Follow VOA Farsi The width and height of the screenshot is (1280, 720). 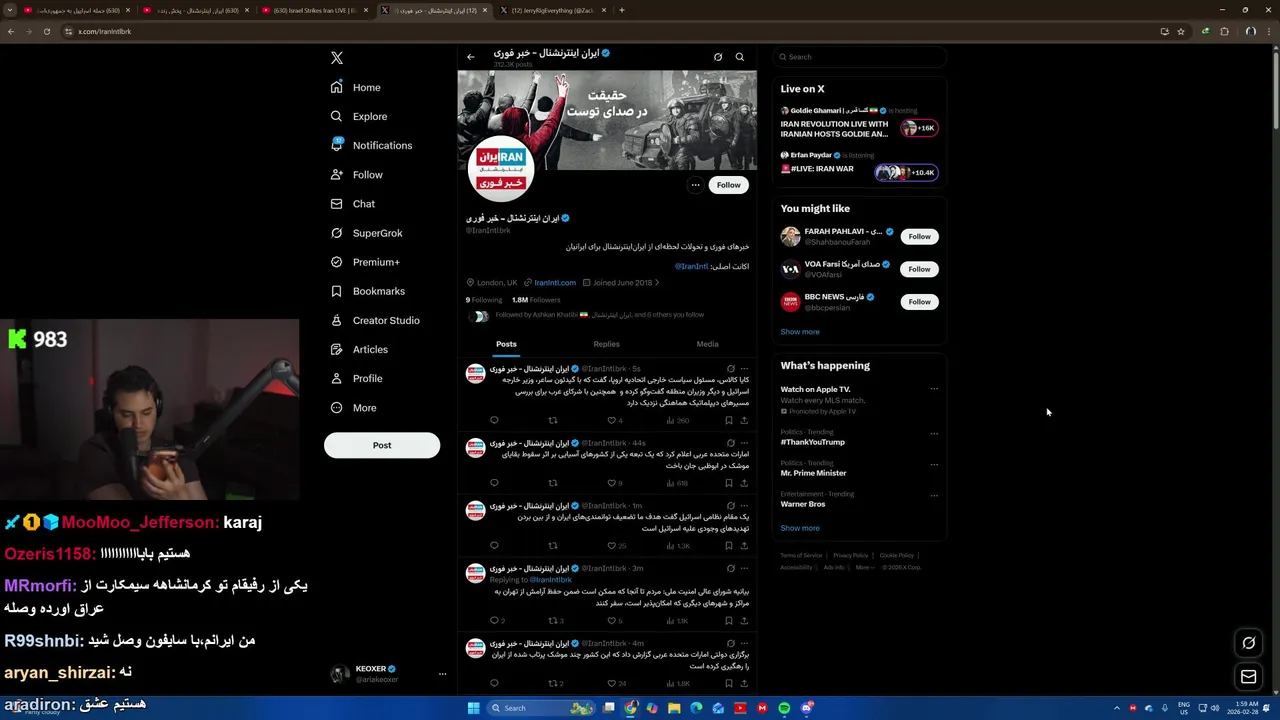(x=919, y=269)
